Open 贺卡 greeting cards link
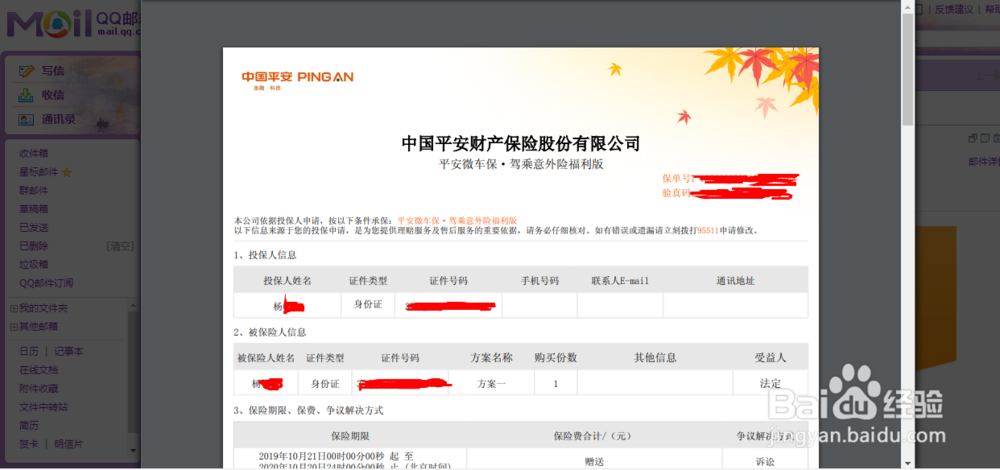The image size is (1000, 470). [x=29, y=444]
